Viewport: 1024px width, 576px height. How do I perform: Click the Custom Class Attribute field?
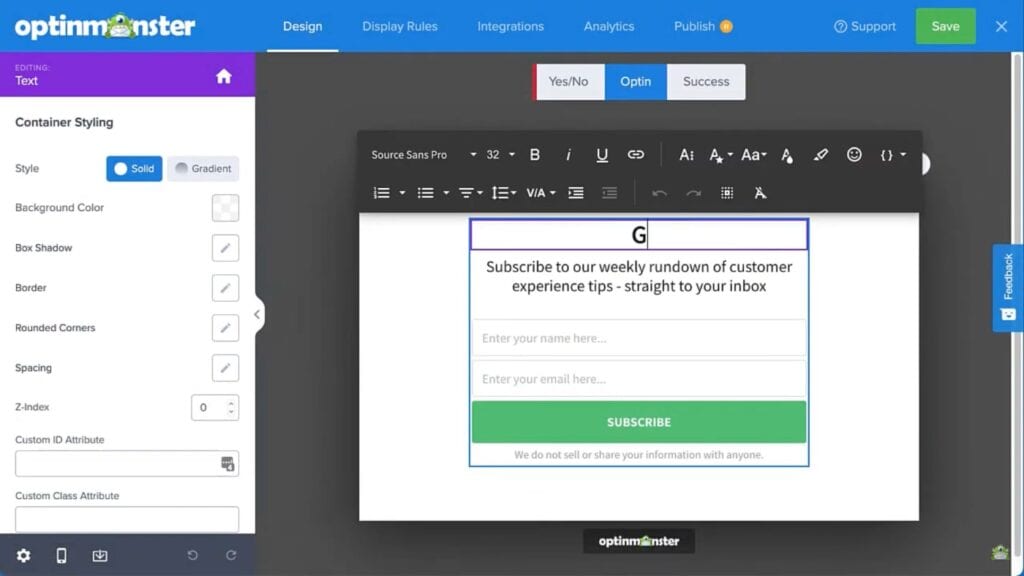coord(127,520)
